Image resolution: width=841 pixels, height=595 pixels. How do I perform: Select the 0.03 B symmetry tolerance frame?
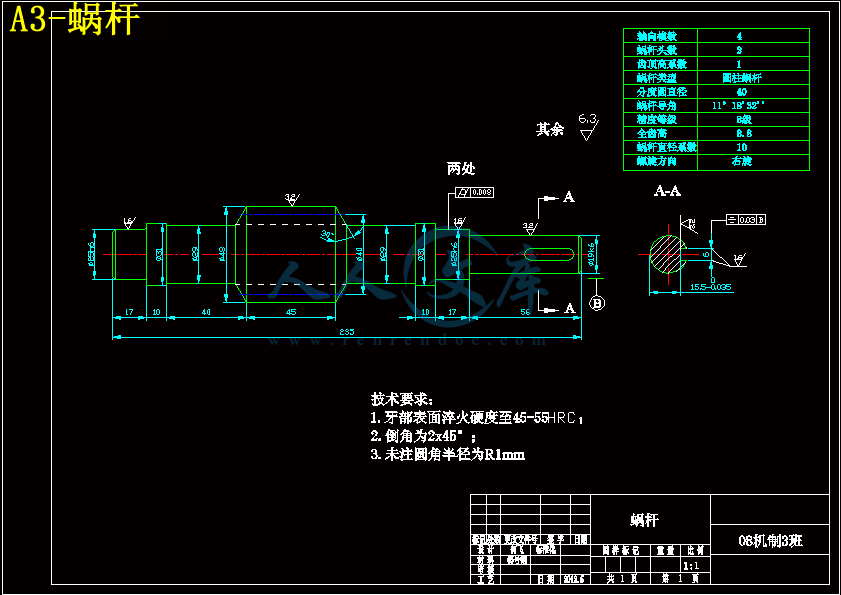coord(746,219)
